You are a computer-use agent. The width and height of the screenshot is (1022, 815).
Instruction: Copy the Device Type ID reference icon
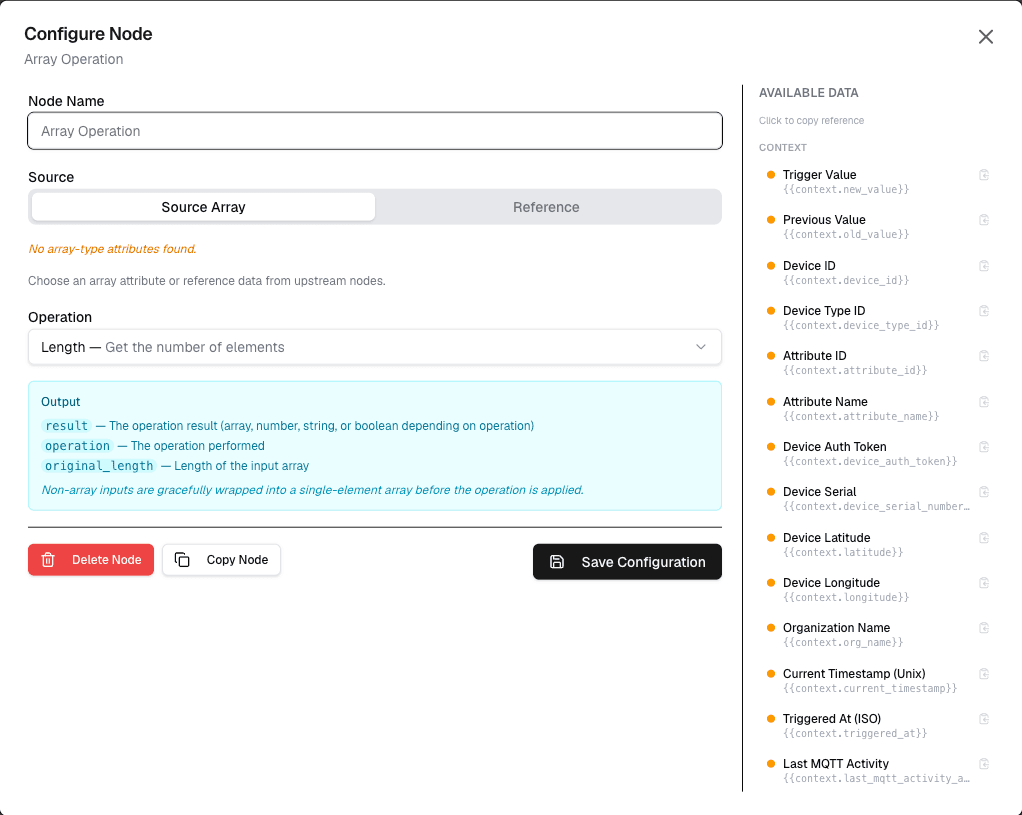pyautogui.click(x=984, y=310)
